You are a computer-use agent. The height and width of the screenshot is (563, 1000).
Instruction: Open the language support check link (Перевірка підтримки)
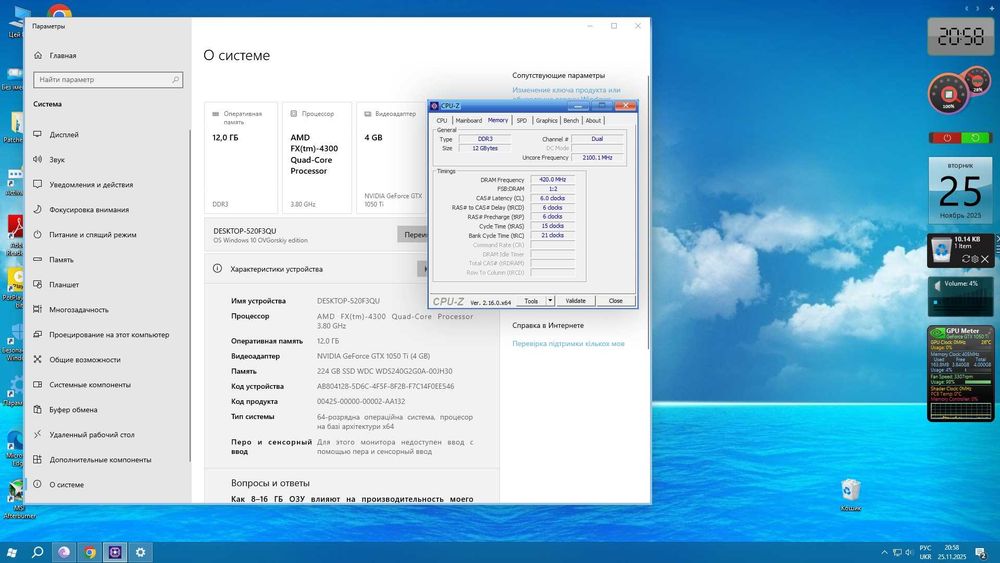click(568, 344)
